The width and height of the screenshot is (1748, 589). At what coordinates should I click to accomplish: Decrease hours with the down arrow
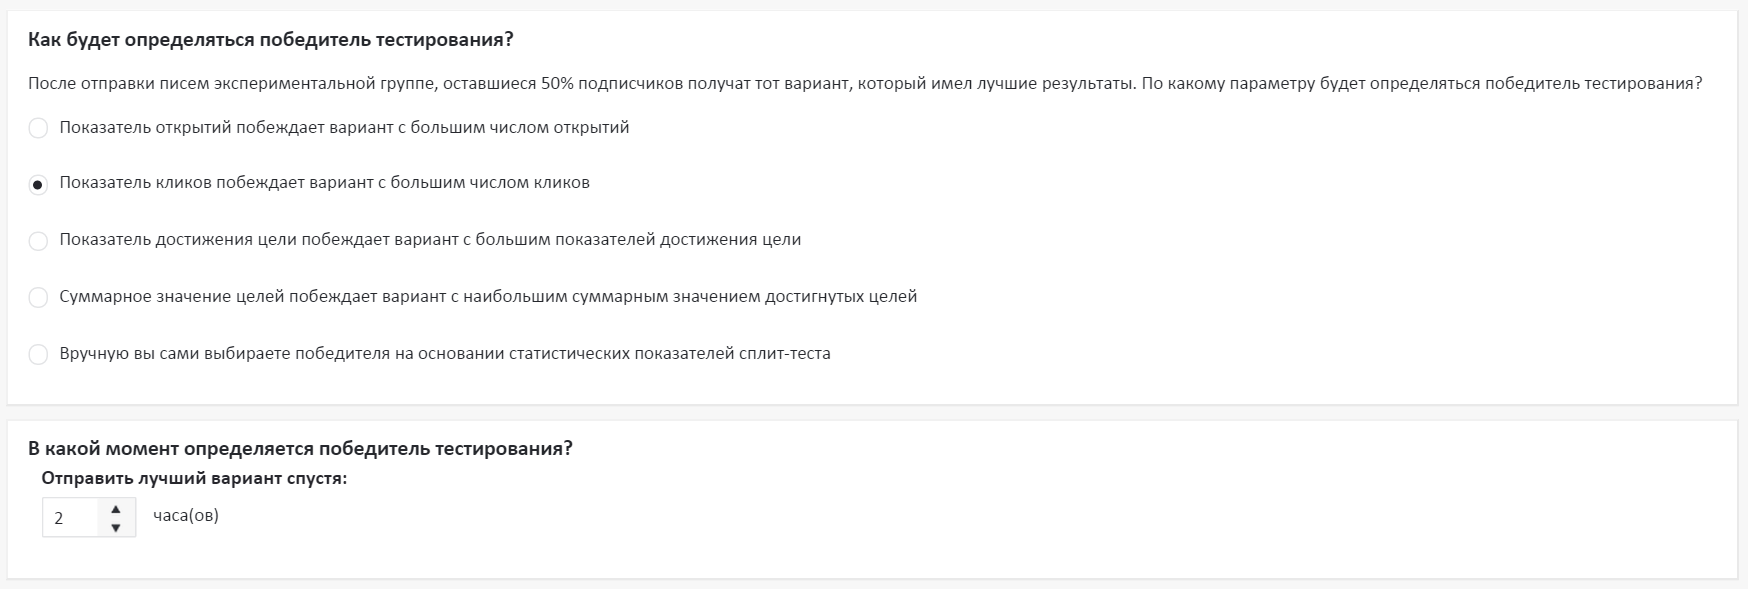coord(116,527)
